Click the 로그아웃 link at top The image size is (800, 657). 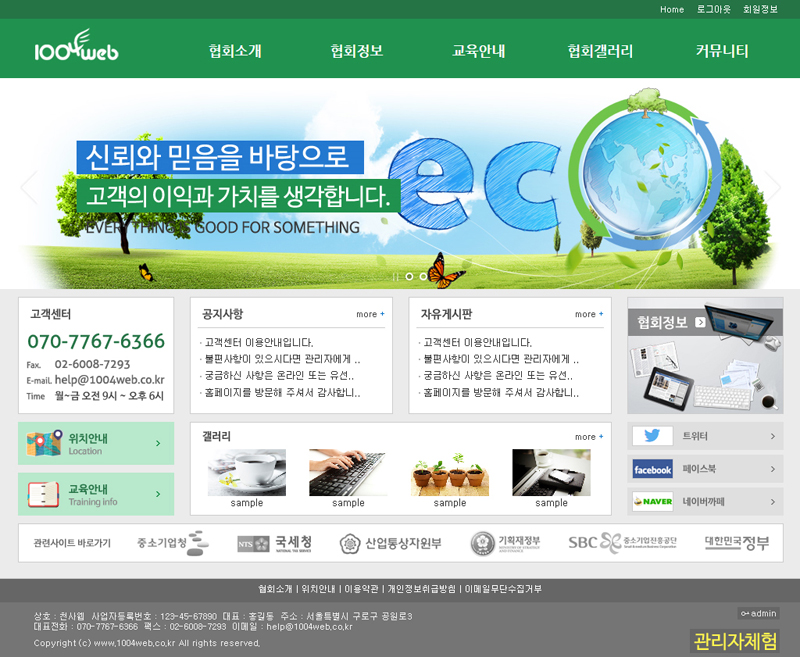tap(713, 9)
